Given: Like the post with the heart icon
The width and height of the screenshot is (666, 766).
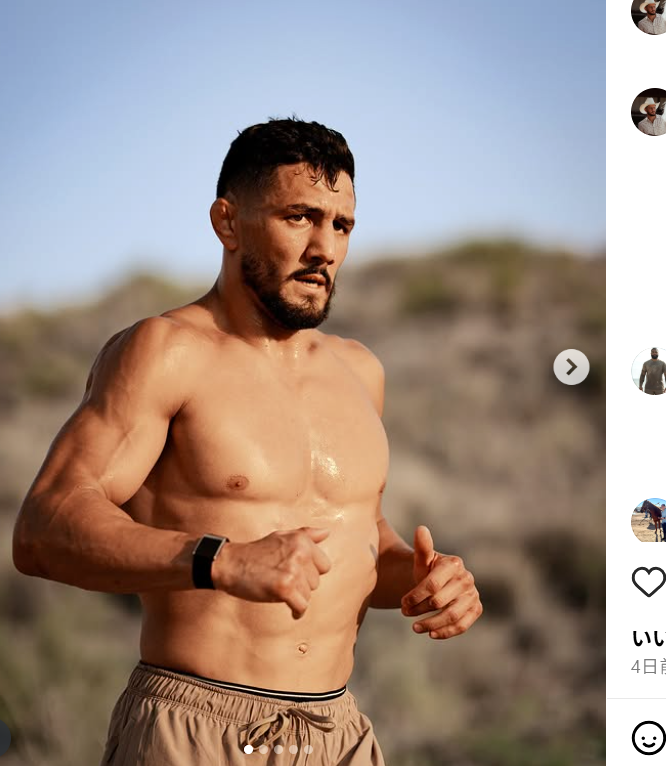Looking at the screenshot, I should pyautogui.click(x=648, y=581).
